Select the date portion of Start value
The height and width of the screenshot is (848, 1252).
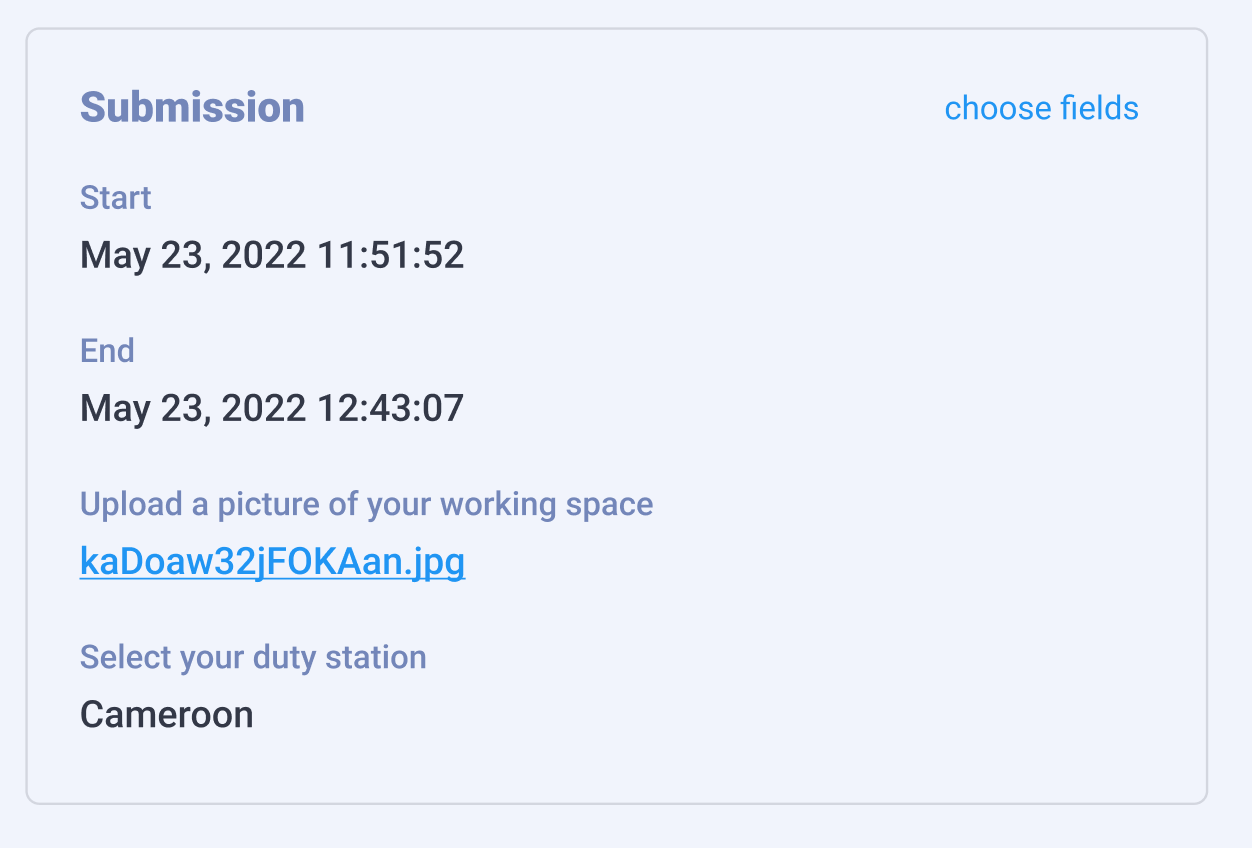[192, 255]
